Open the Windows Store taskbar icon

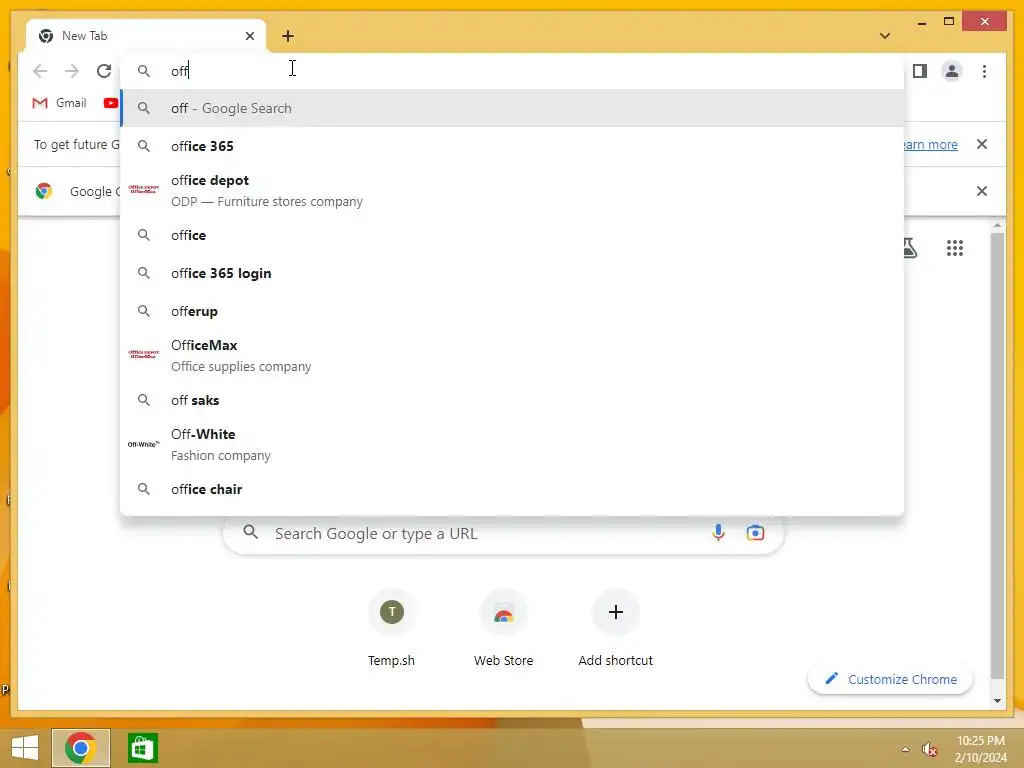142,748
